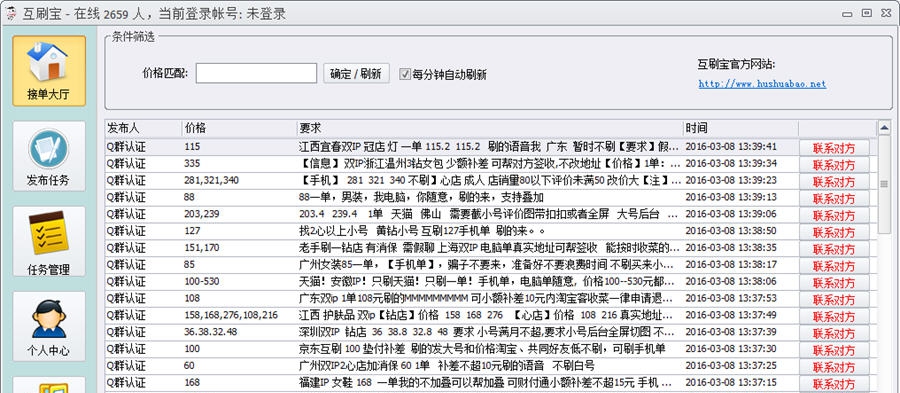
Task: Select price cell 100-530
Action: (201, 282)
